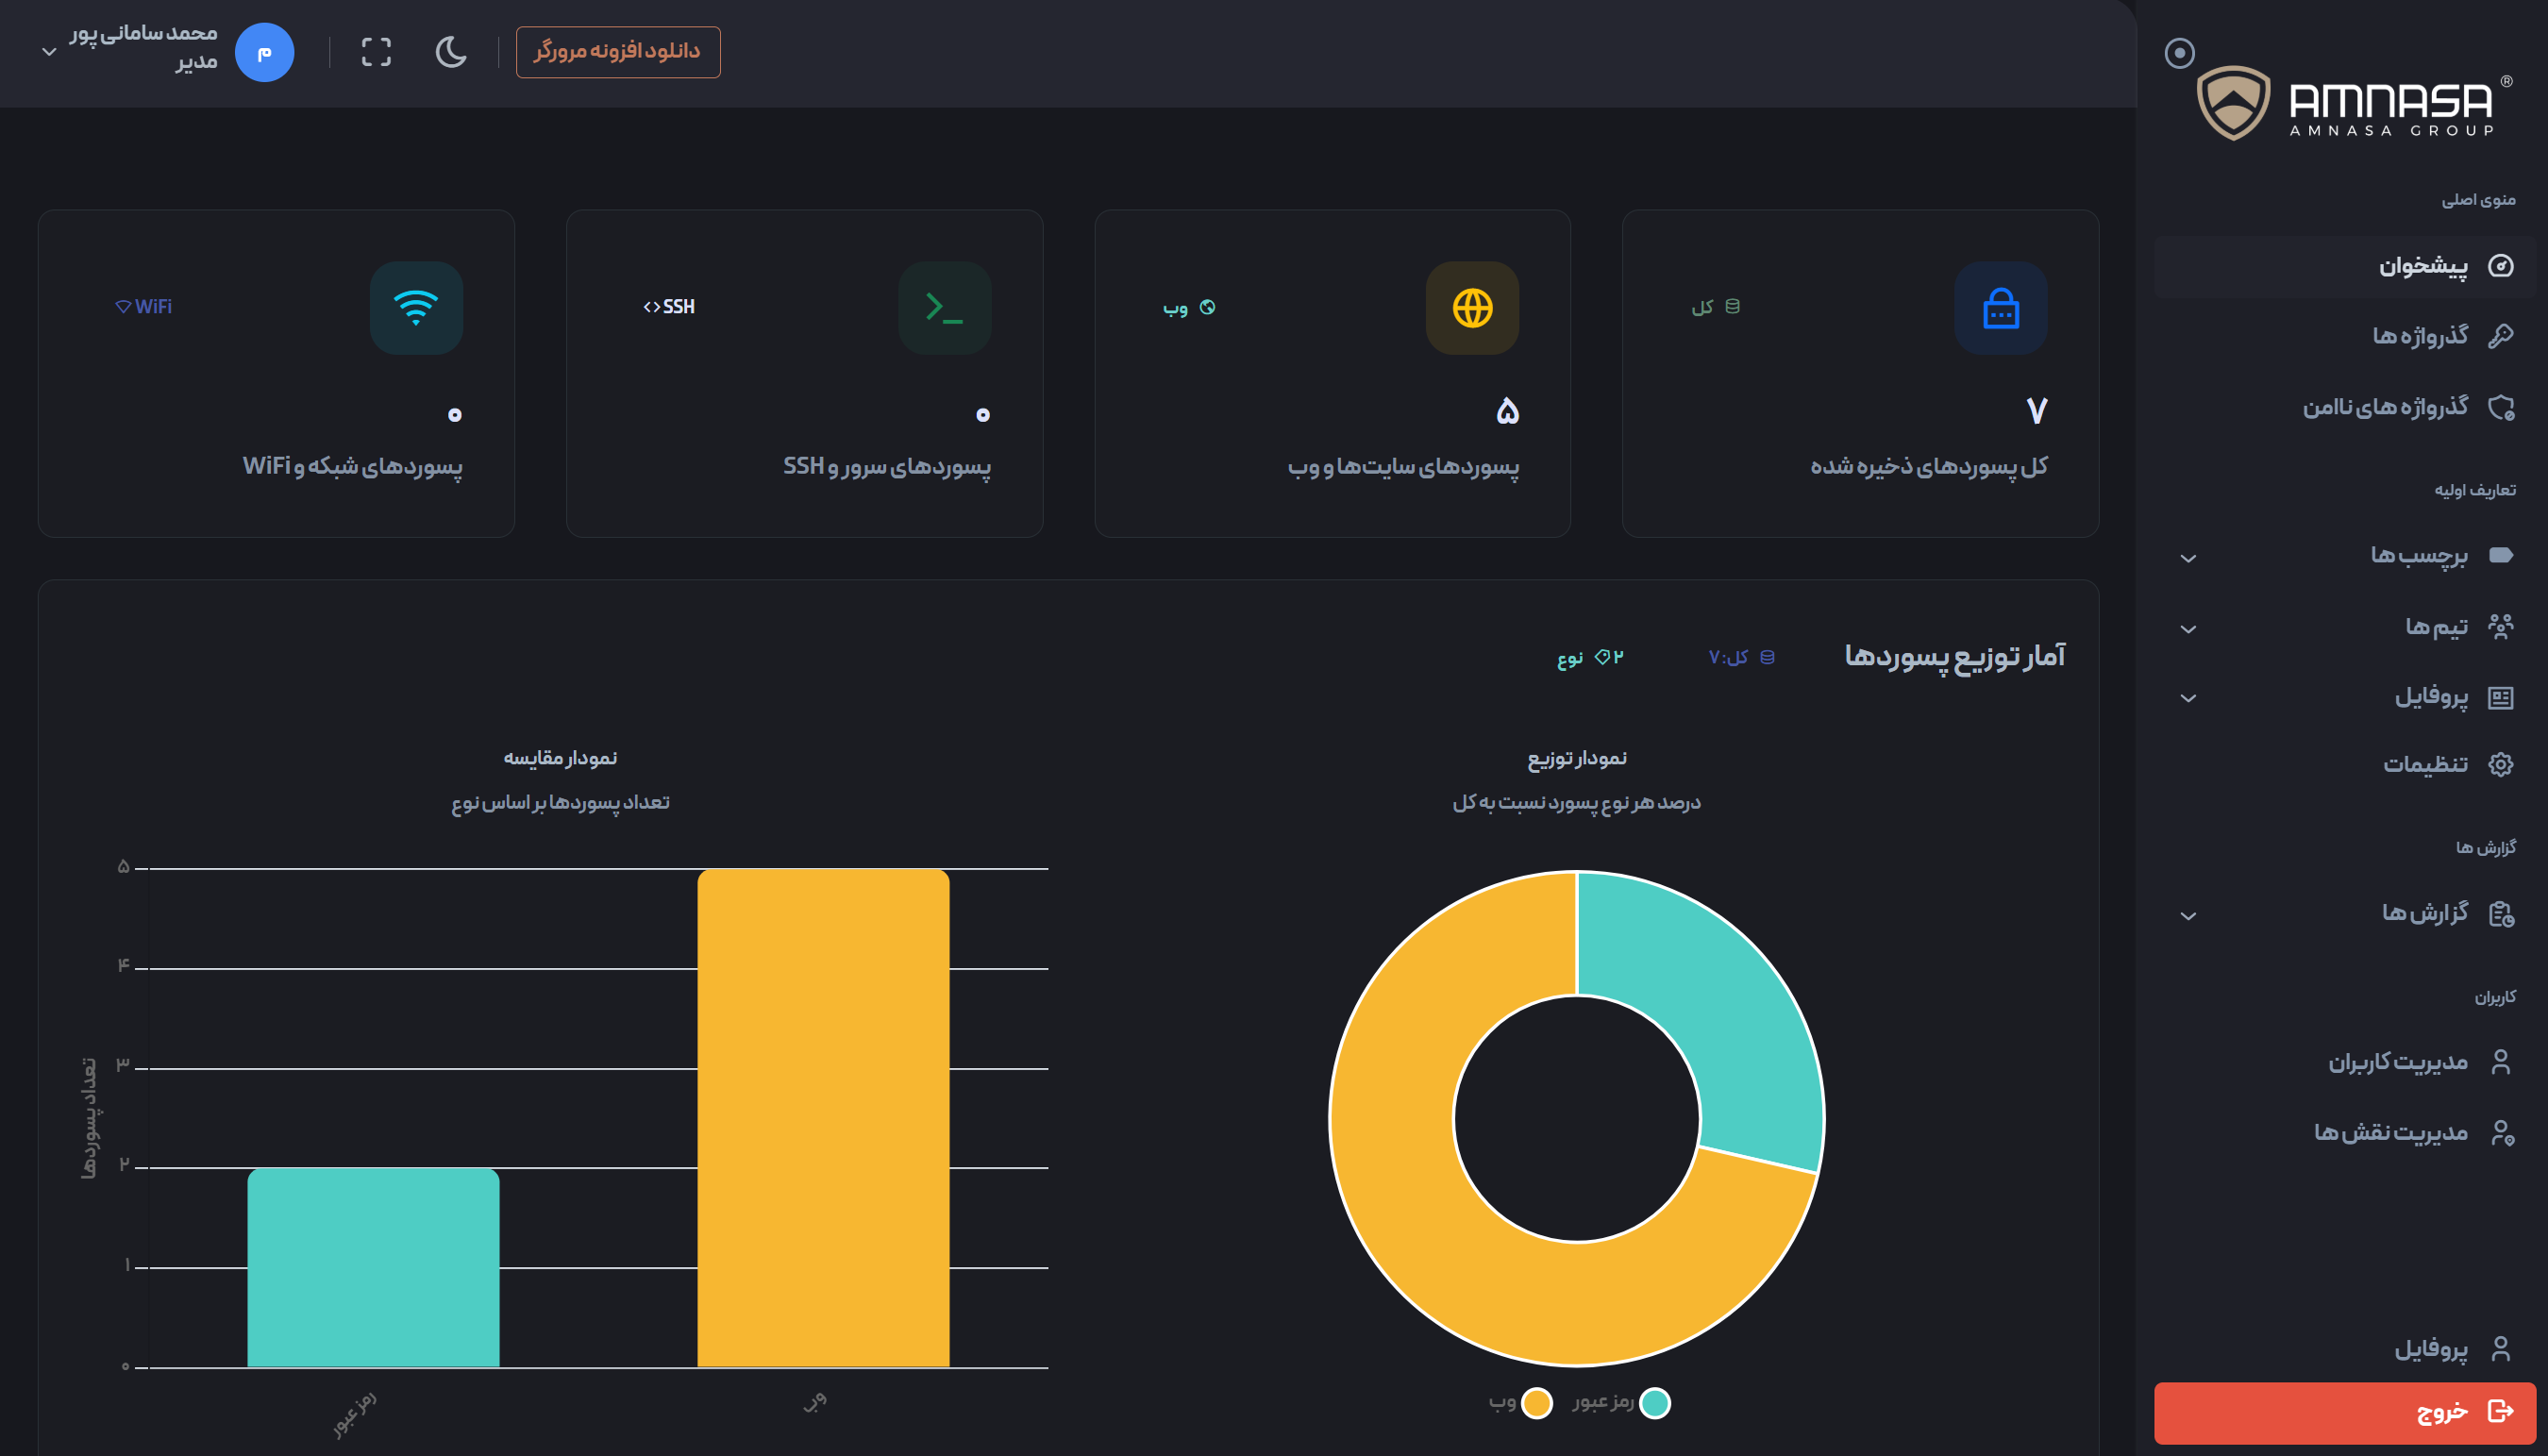Screen dimensions: 2548x1456
Task: Click the نمودار توزیع chart title
Action: tap(1577, 759)
